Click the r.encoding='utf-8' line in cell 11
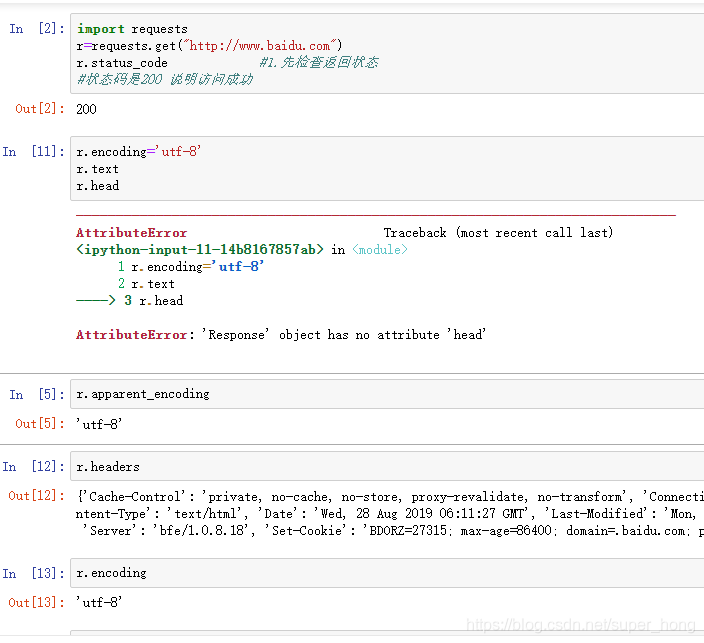Image resolution: width=704 pixels, height=643 pixels. click(x=138, y=152)
